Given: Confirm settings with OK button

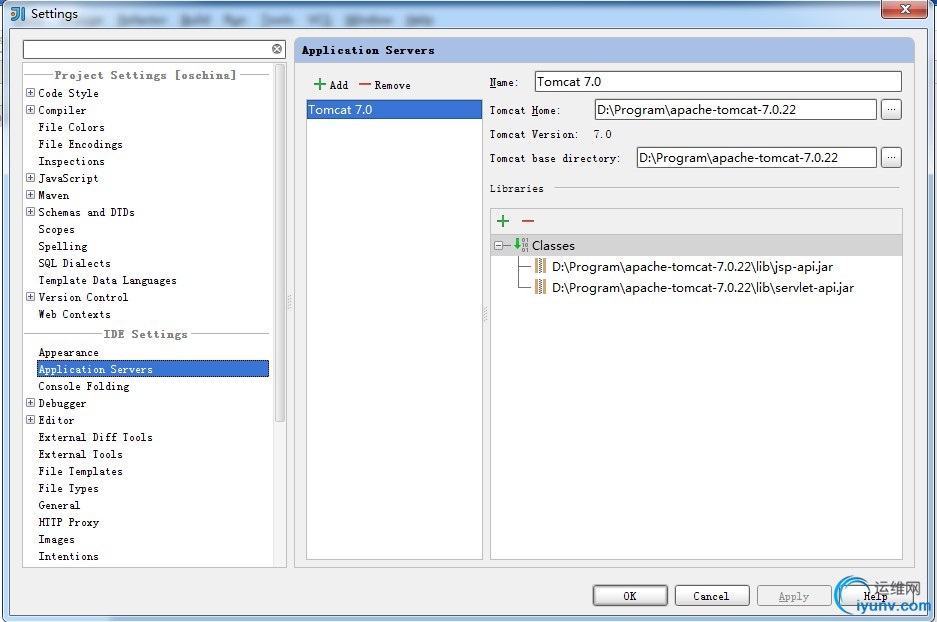Looking at the screenshot, I should coord(630,596).
